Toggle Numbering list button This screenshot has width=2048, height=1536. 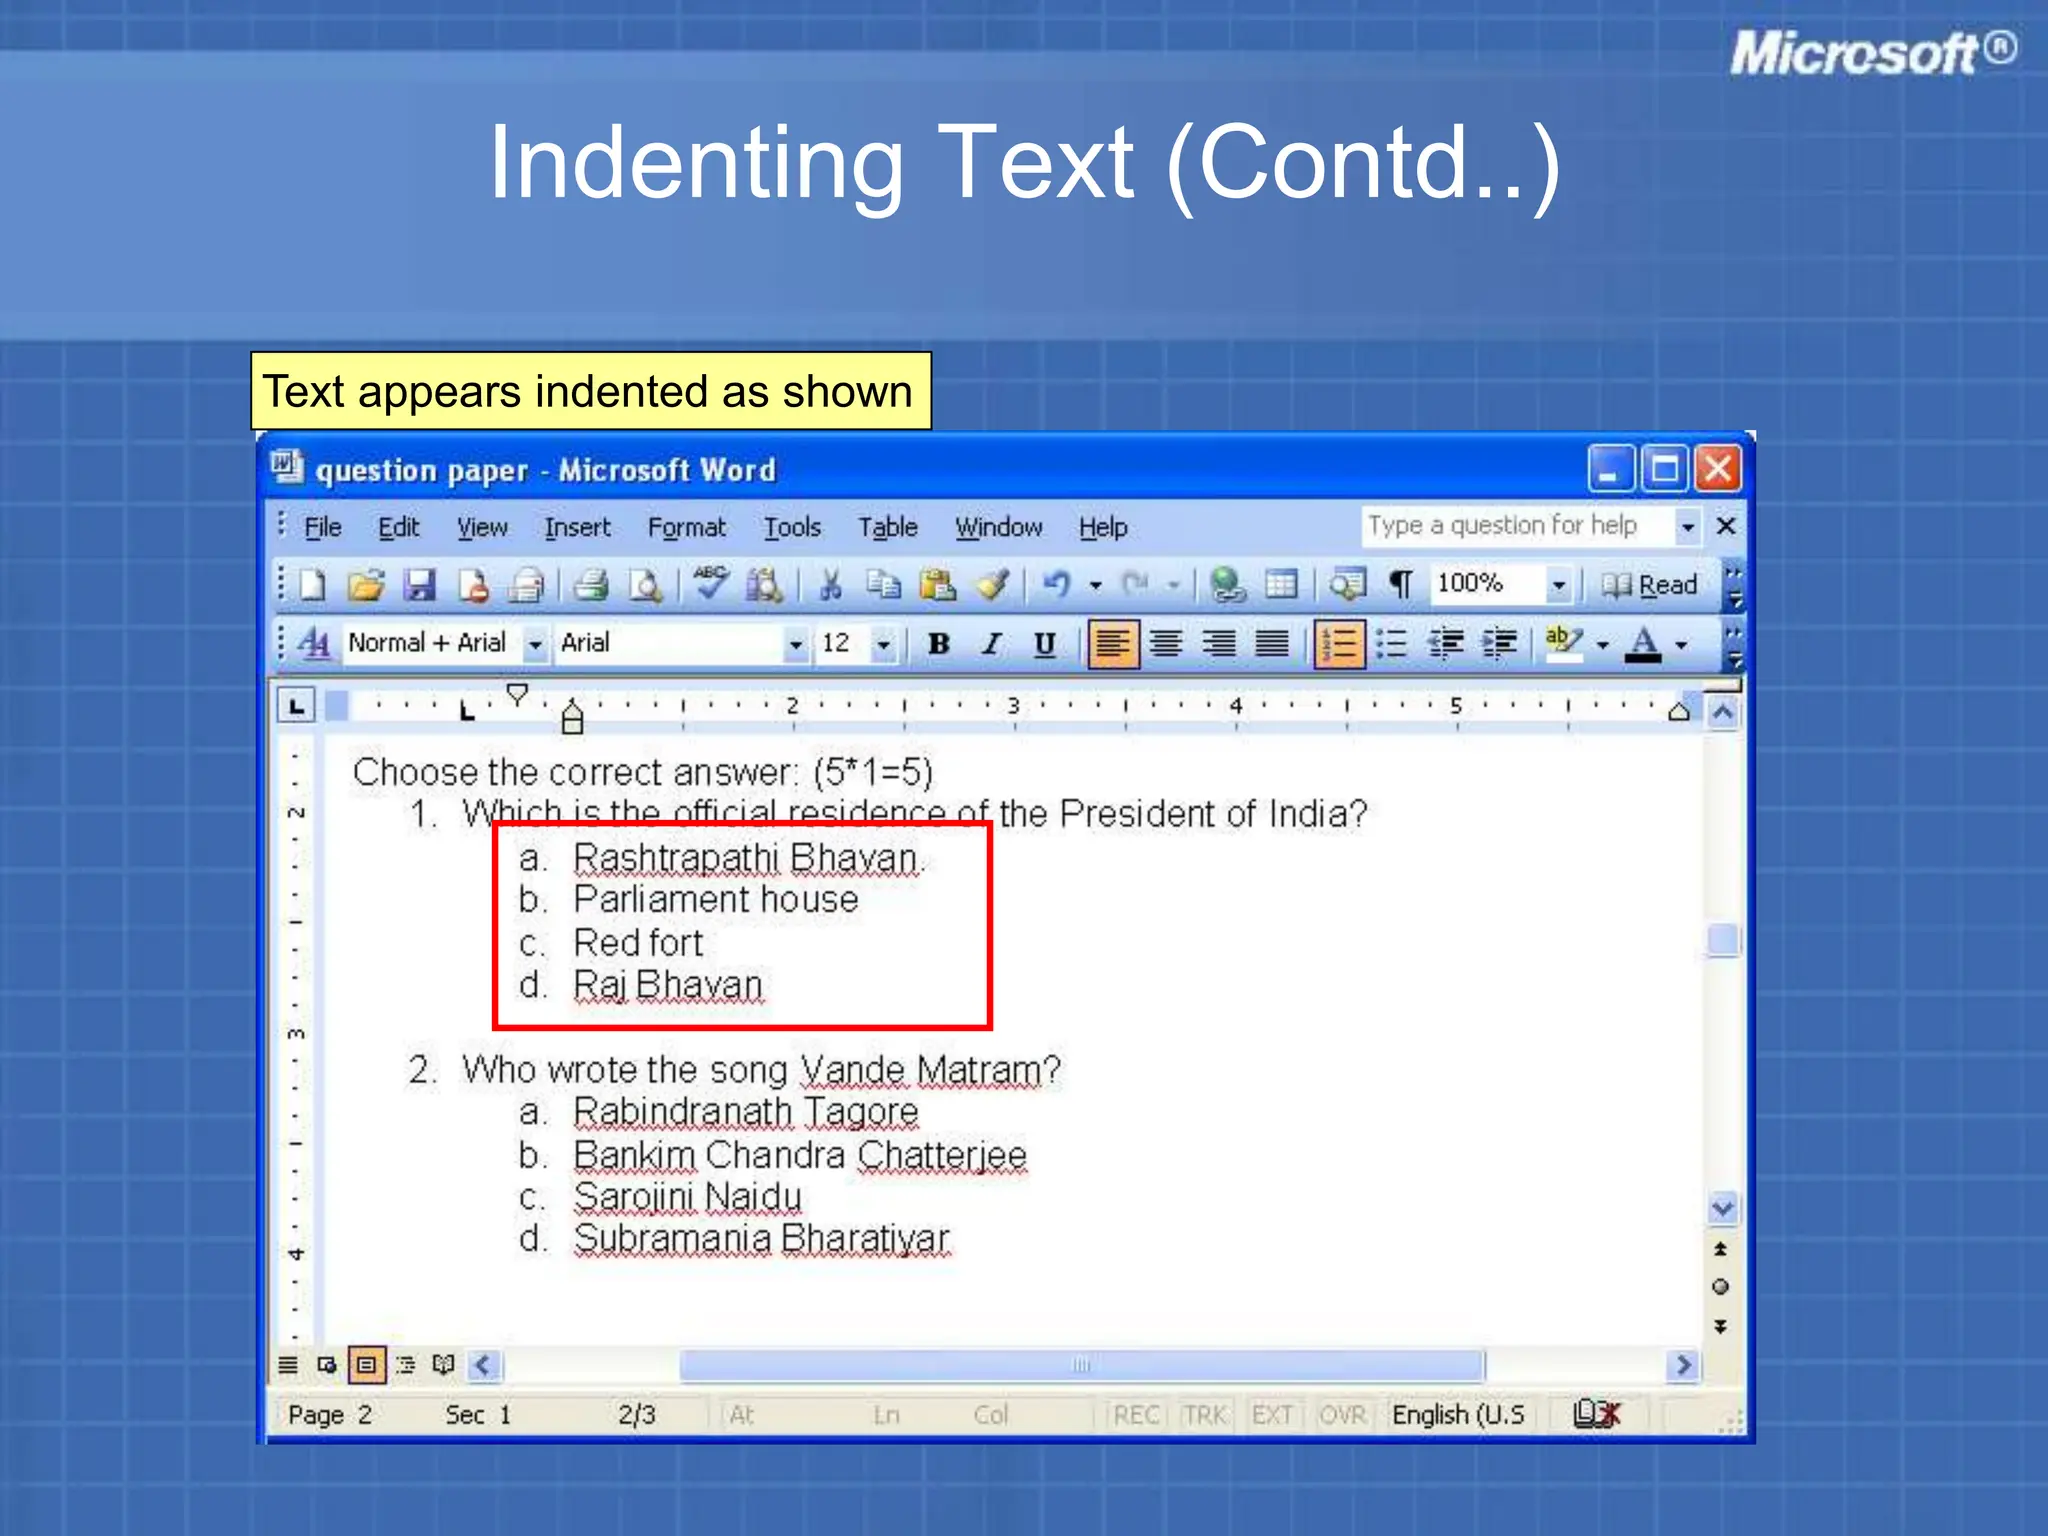click(1339, 644)
